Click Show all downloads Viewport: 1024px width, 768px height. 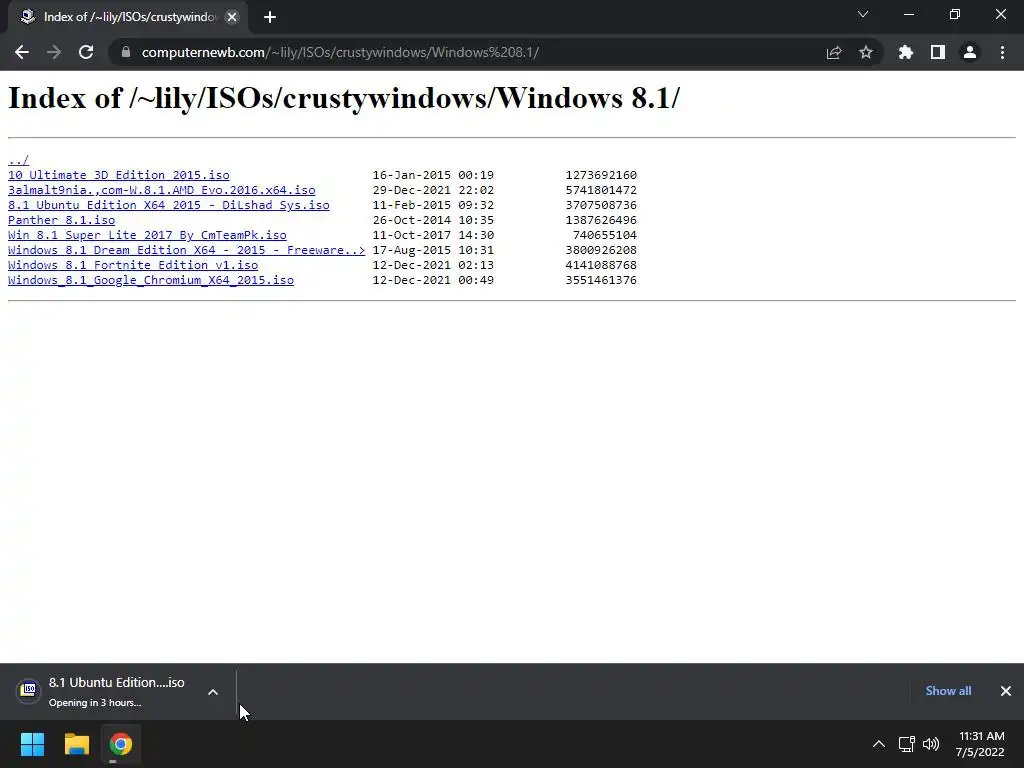(x=948, y=691)
